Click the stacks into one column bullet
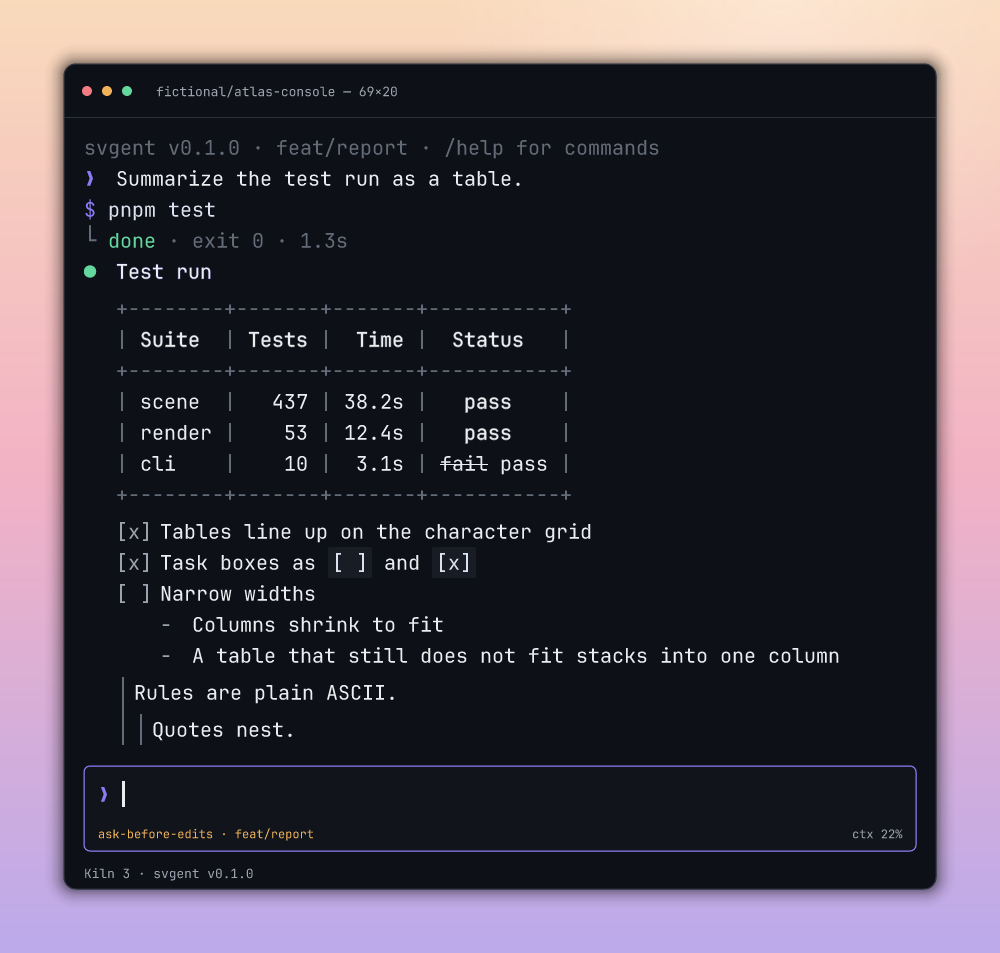 click(516, 656)
